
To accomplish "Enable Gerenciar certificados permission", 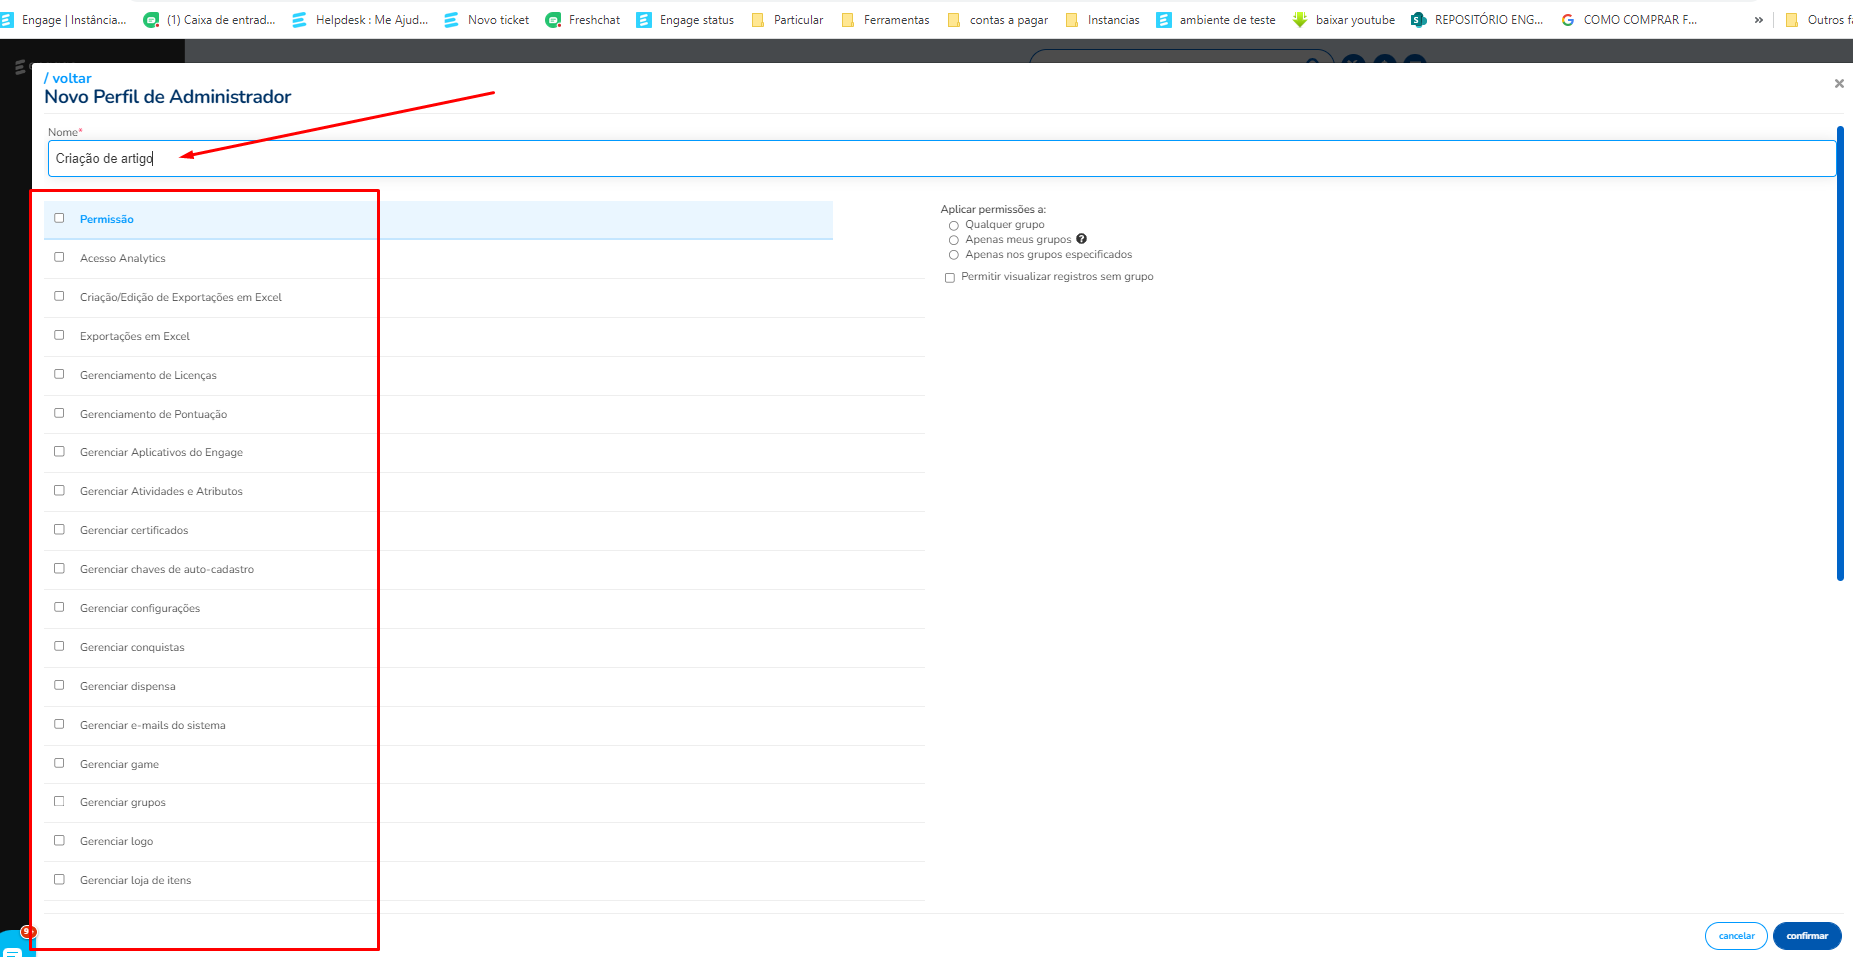I will click(59, 529).
